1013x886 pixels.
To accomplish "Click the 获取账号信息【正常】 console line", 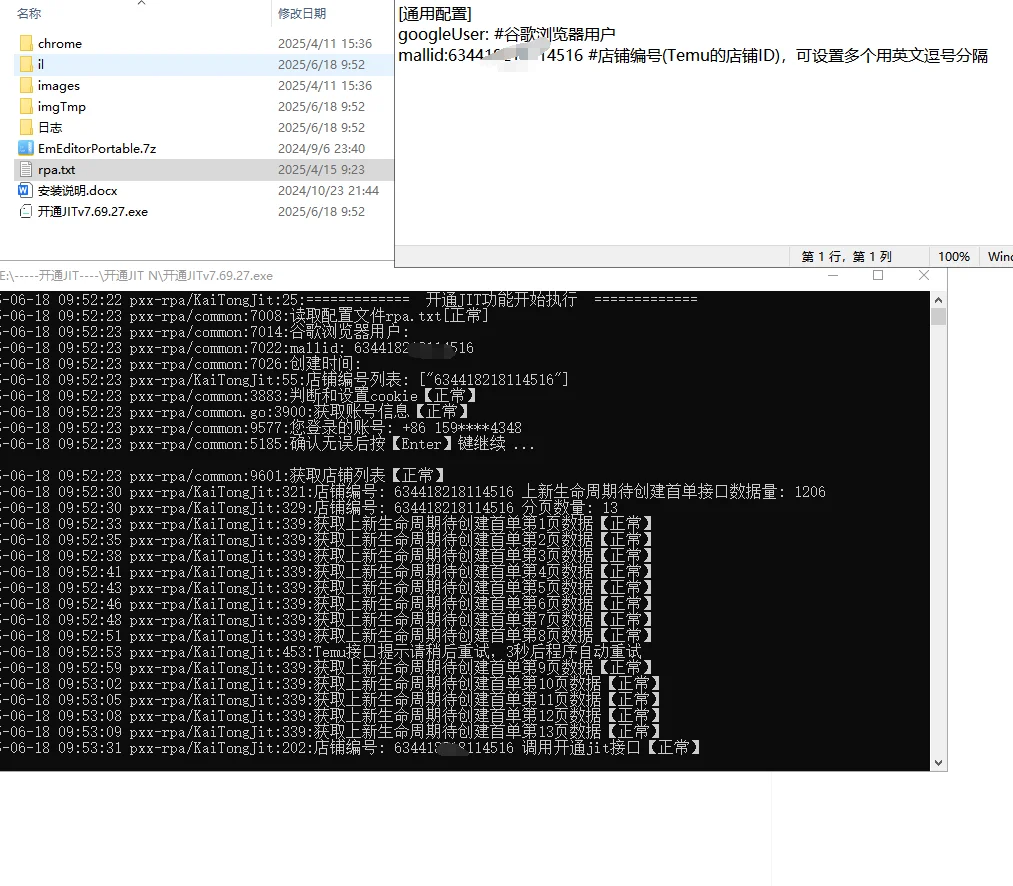I will click(235, 412).
